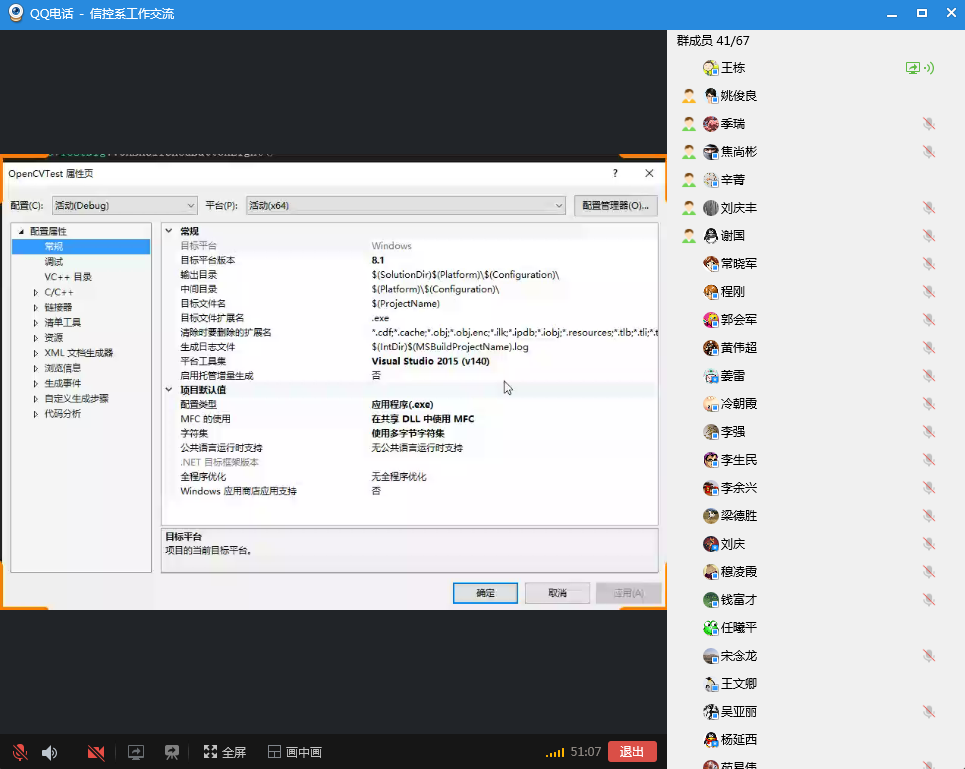Start screen sharing with the monitor icon

pos(135,752)
